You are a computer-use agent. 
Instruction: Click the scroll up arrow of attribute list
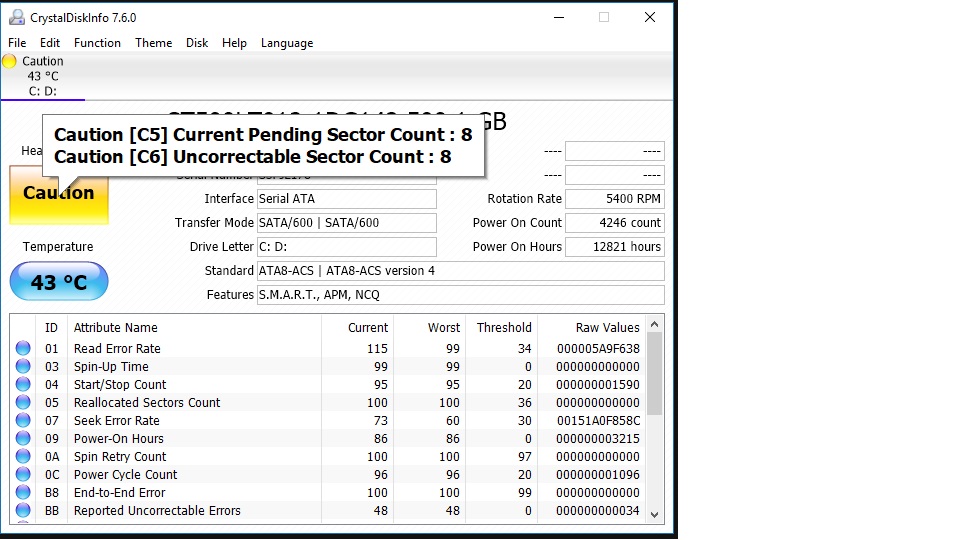(654, 324)
